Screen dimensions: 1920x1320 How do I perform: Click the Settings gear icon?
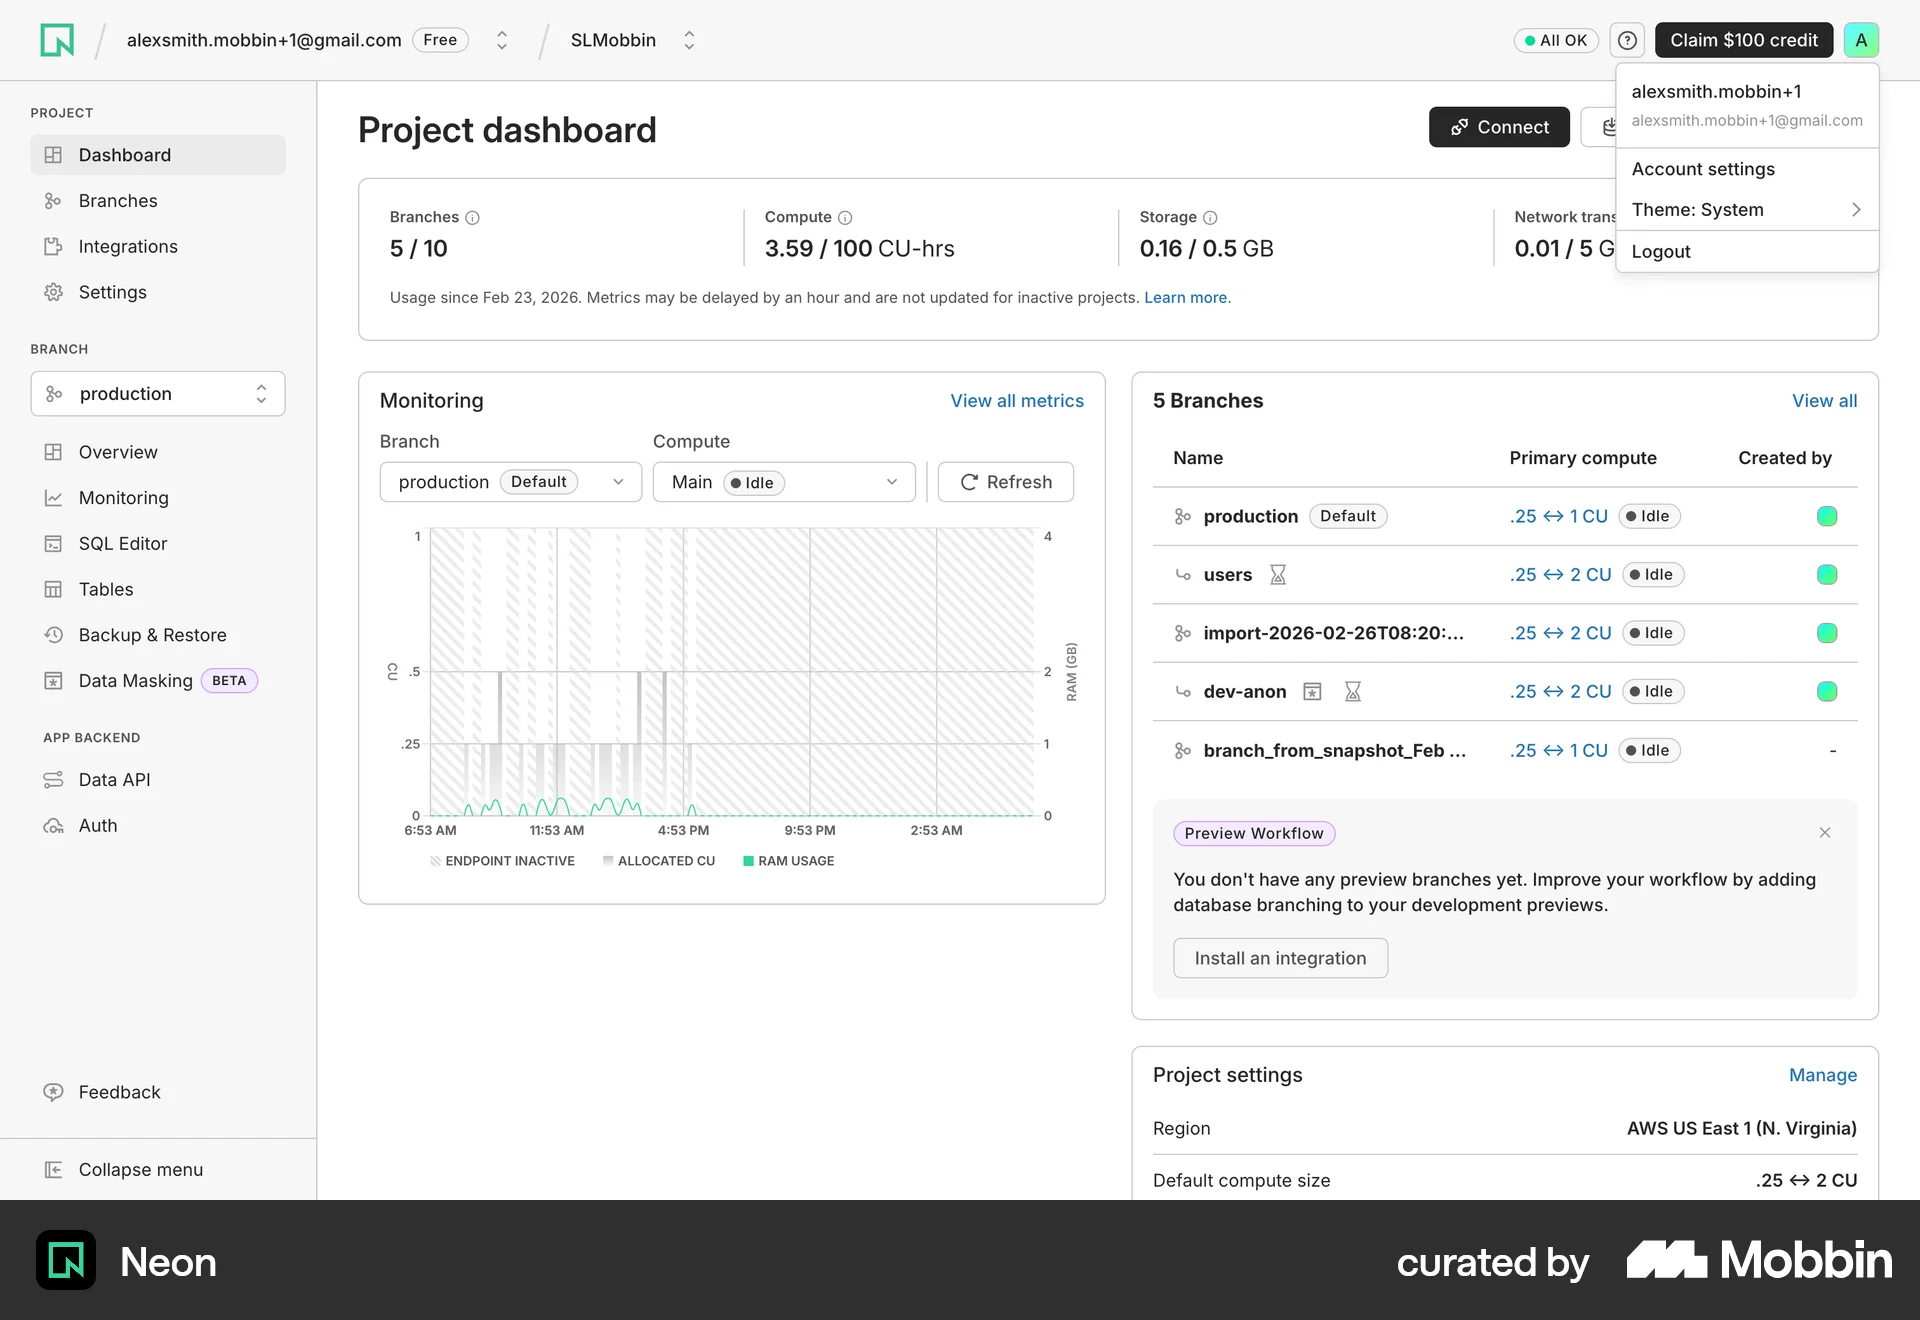coord(53,292)
